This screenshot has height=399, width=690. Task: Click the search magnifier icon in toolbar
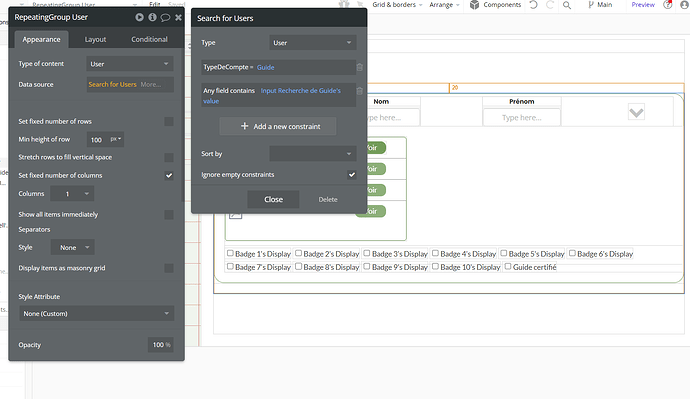click(x=567, y=5)
